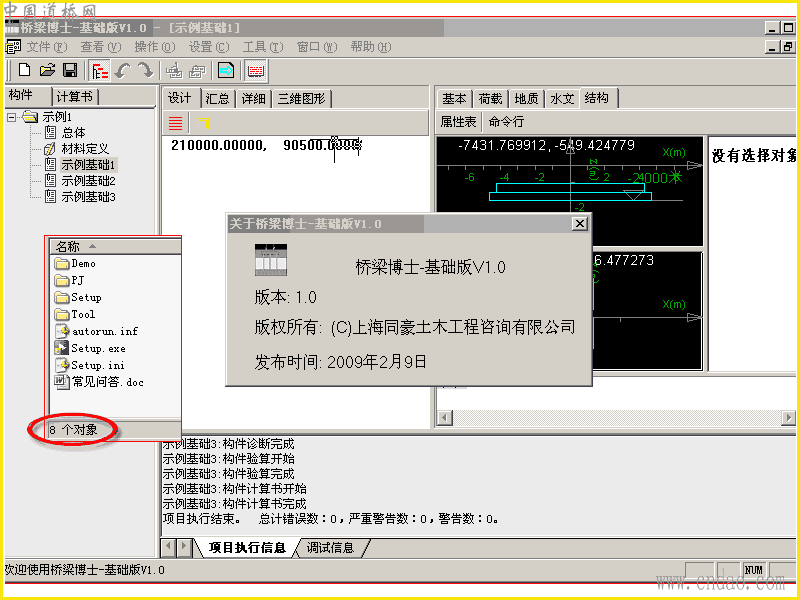Switch to the 项目执行信息 tab

click(x=246, y=548)
